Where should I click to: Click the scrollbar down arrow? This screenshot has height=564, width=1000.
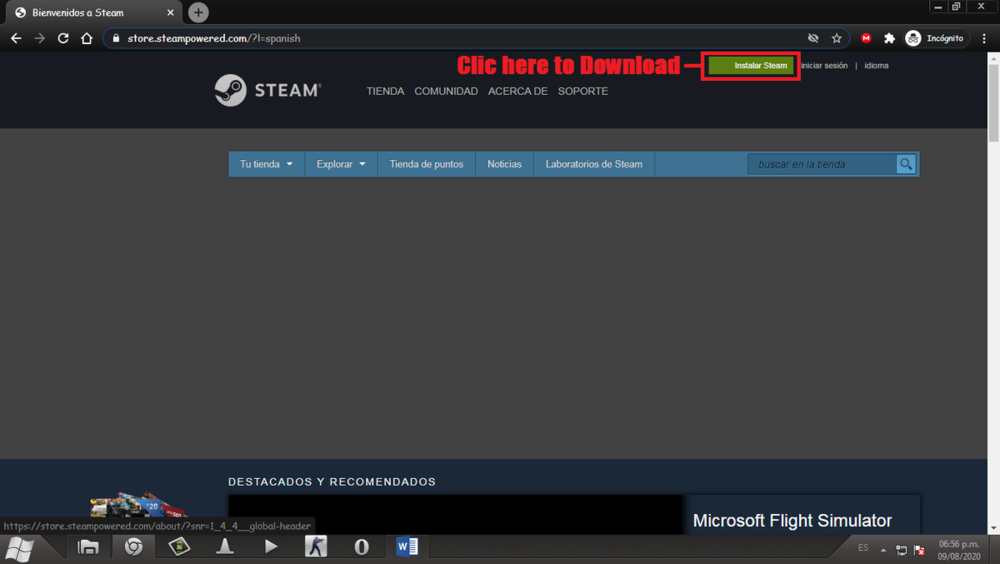pos(993,528)
